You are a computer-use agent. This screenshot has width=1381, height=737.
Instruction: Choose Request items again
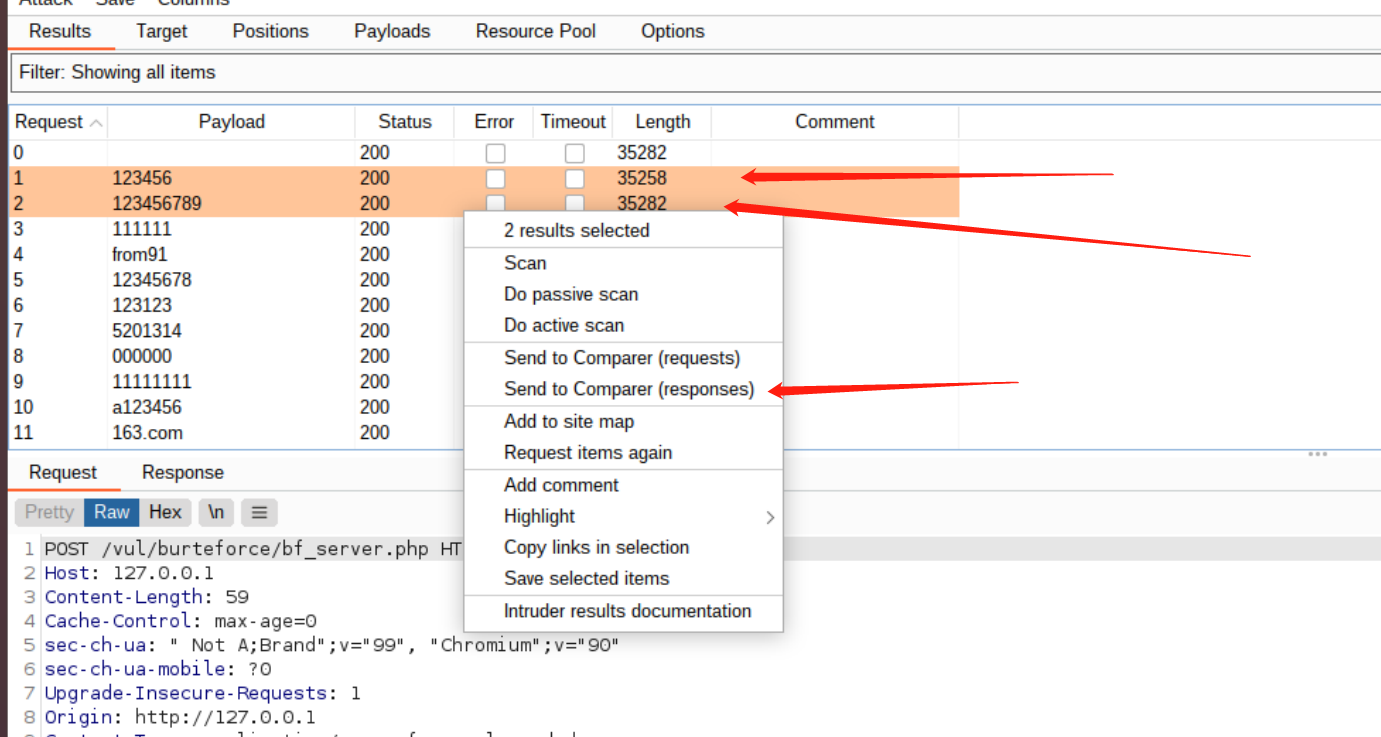(623, 452)
